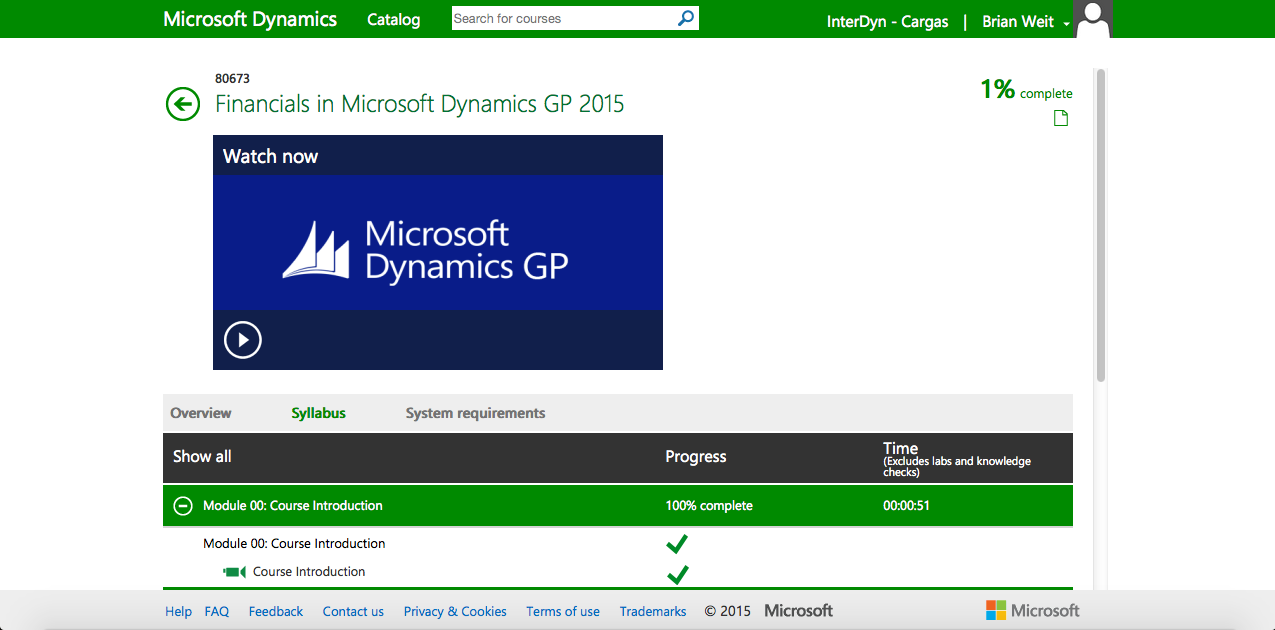1275x630 pixels.
Task: Play the Watch now course video
Action: click(243, 340)
